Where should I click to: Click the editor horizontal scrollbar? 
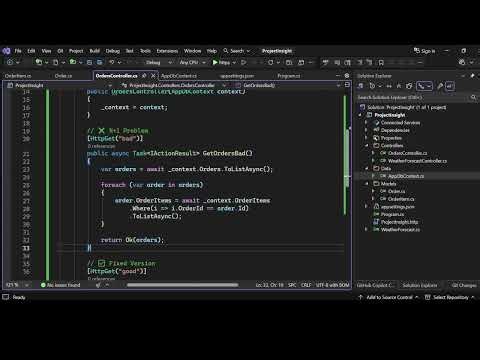182,285
